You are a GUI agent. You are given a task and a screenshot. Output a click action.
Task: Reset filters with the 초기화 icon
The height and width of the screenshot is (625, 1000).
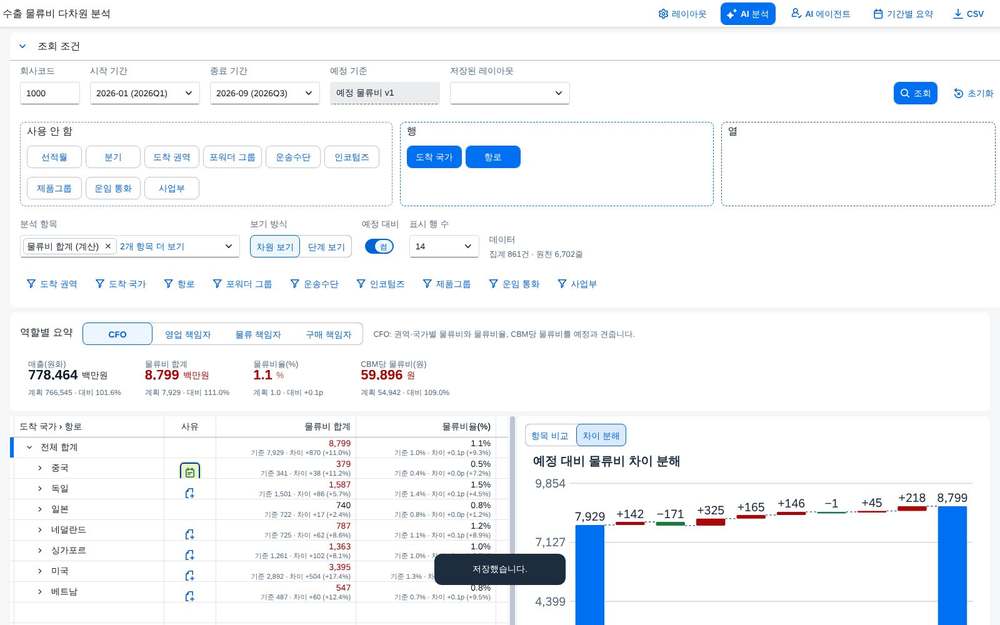(x=958, y=93)
